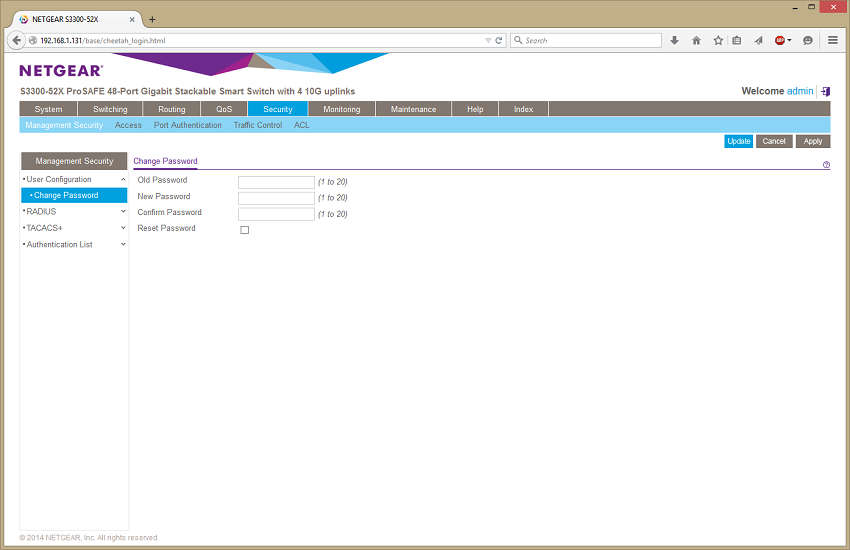Image resolution: width=850 pixels, height=550 pixels.
Task: Select Change Password in sidebar
Action: coord(74,195)
